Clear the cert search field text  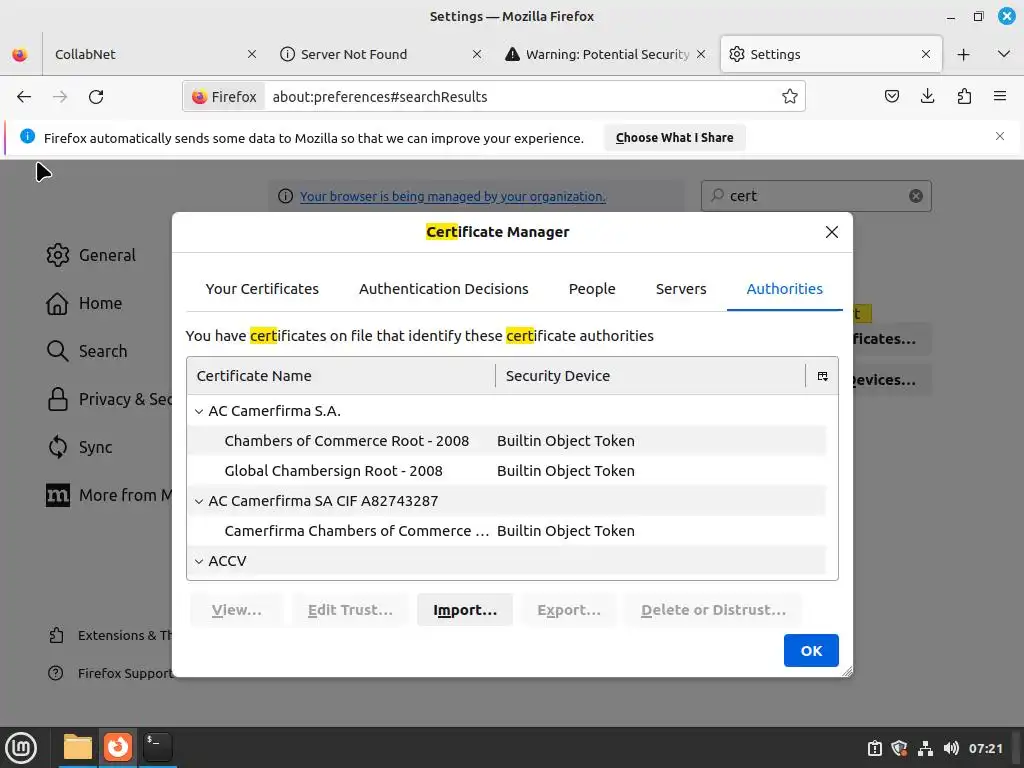(916, 196)
